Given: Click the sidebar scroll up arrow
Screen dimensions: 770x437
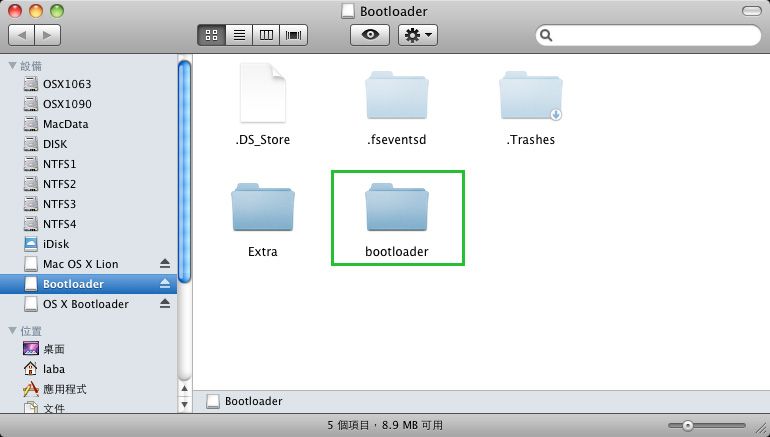Looking at the screenshot, I should coord(185,389).
